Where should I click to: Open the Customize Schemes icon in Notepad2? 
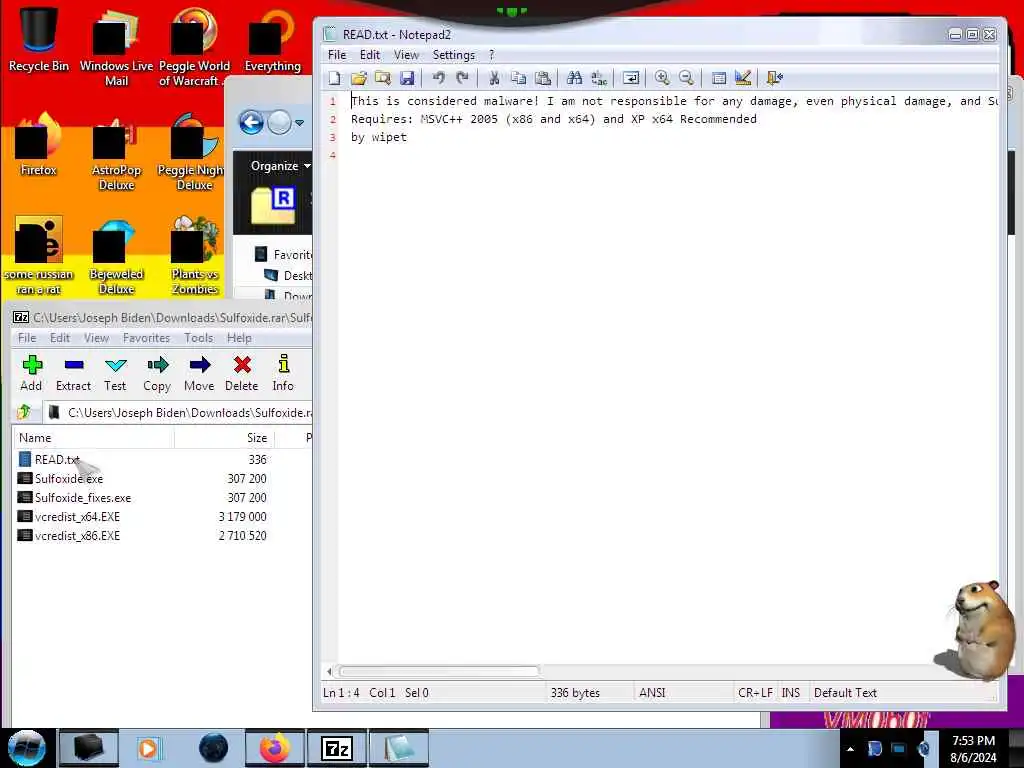tap(743, 78)
